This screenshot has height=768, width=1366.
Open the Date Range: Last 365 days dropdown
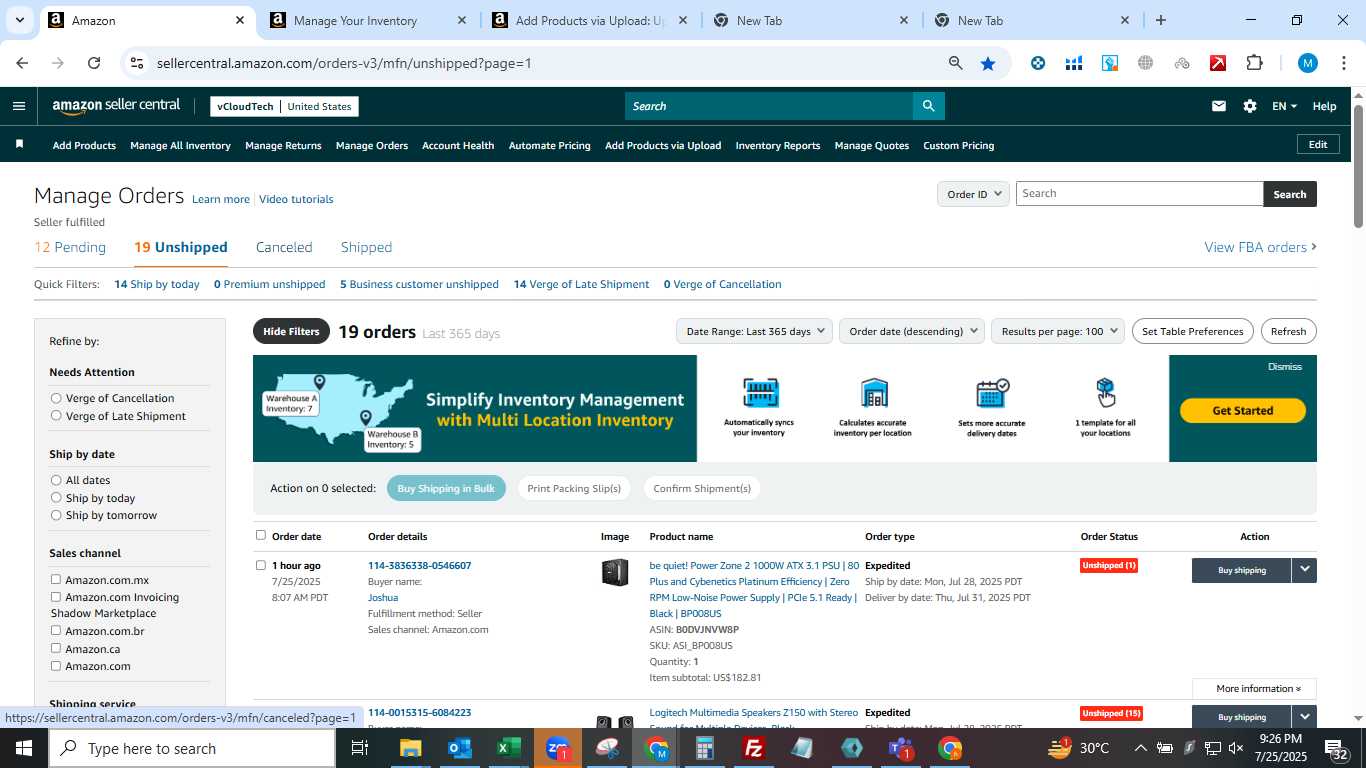pos(755,331)
